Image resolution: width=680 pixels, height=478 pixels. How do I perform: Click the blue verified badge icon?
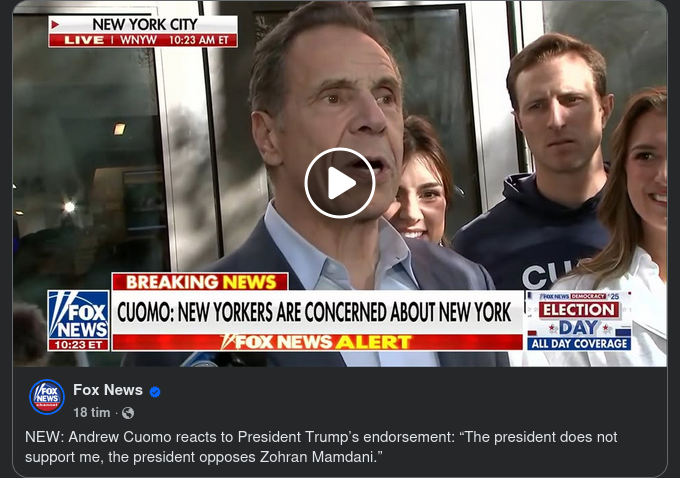155,392
